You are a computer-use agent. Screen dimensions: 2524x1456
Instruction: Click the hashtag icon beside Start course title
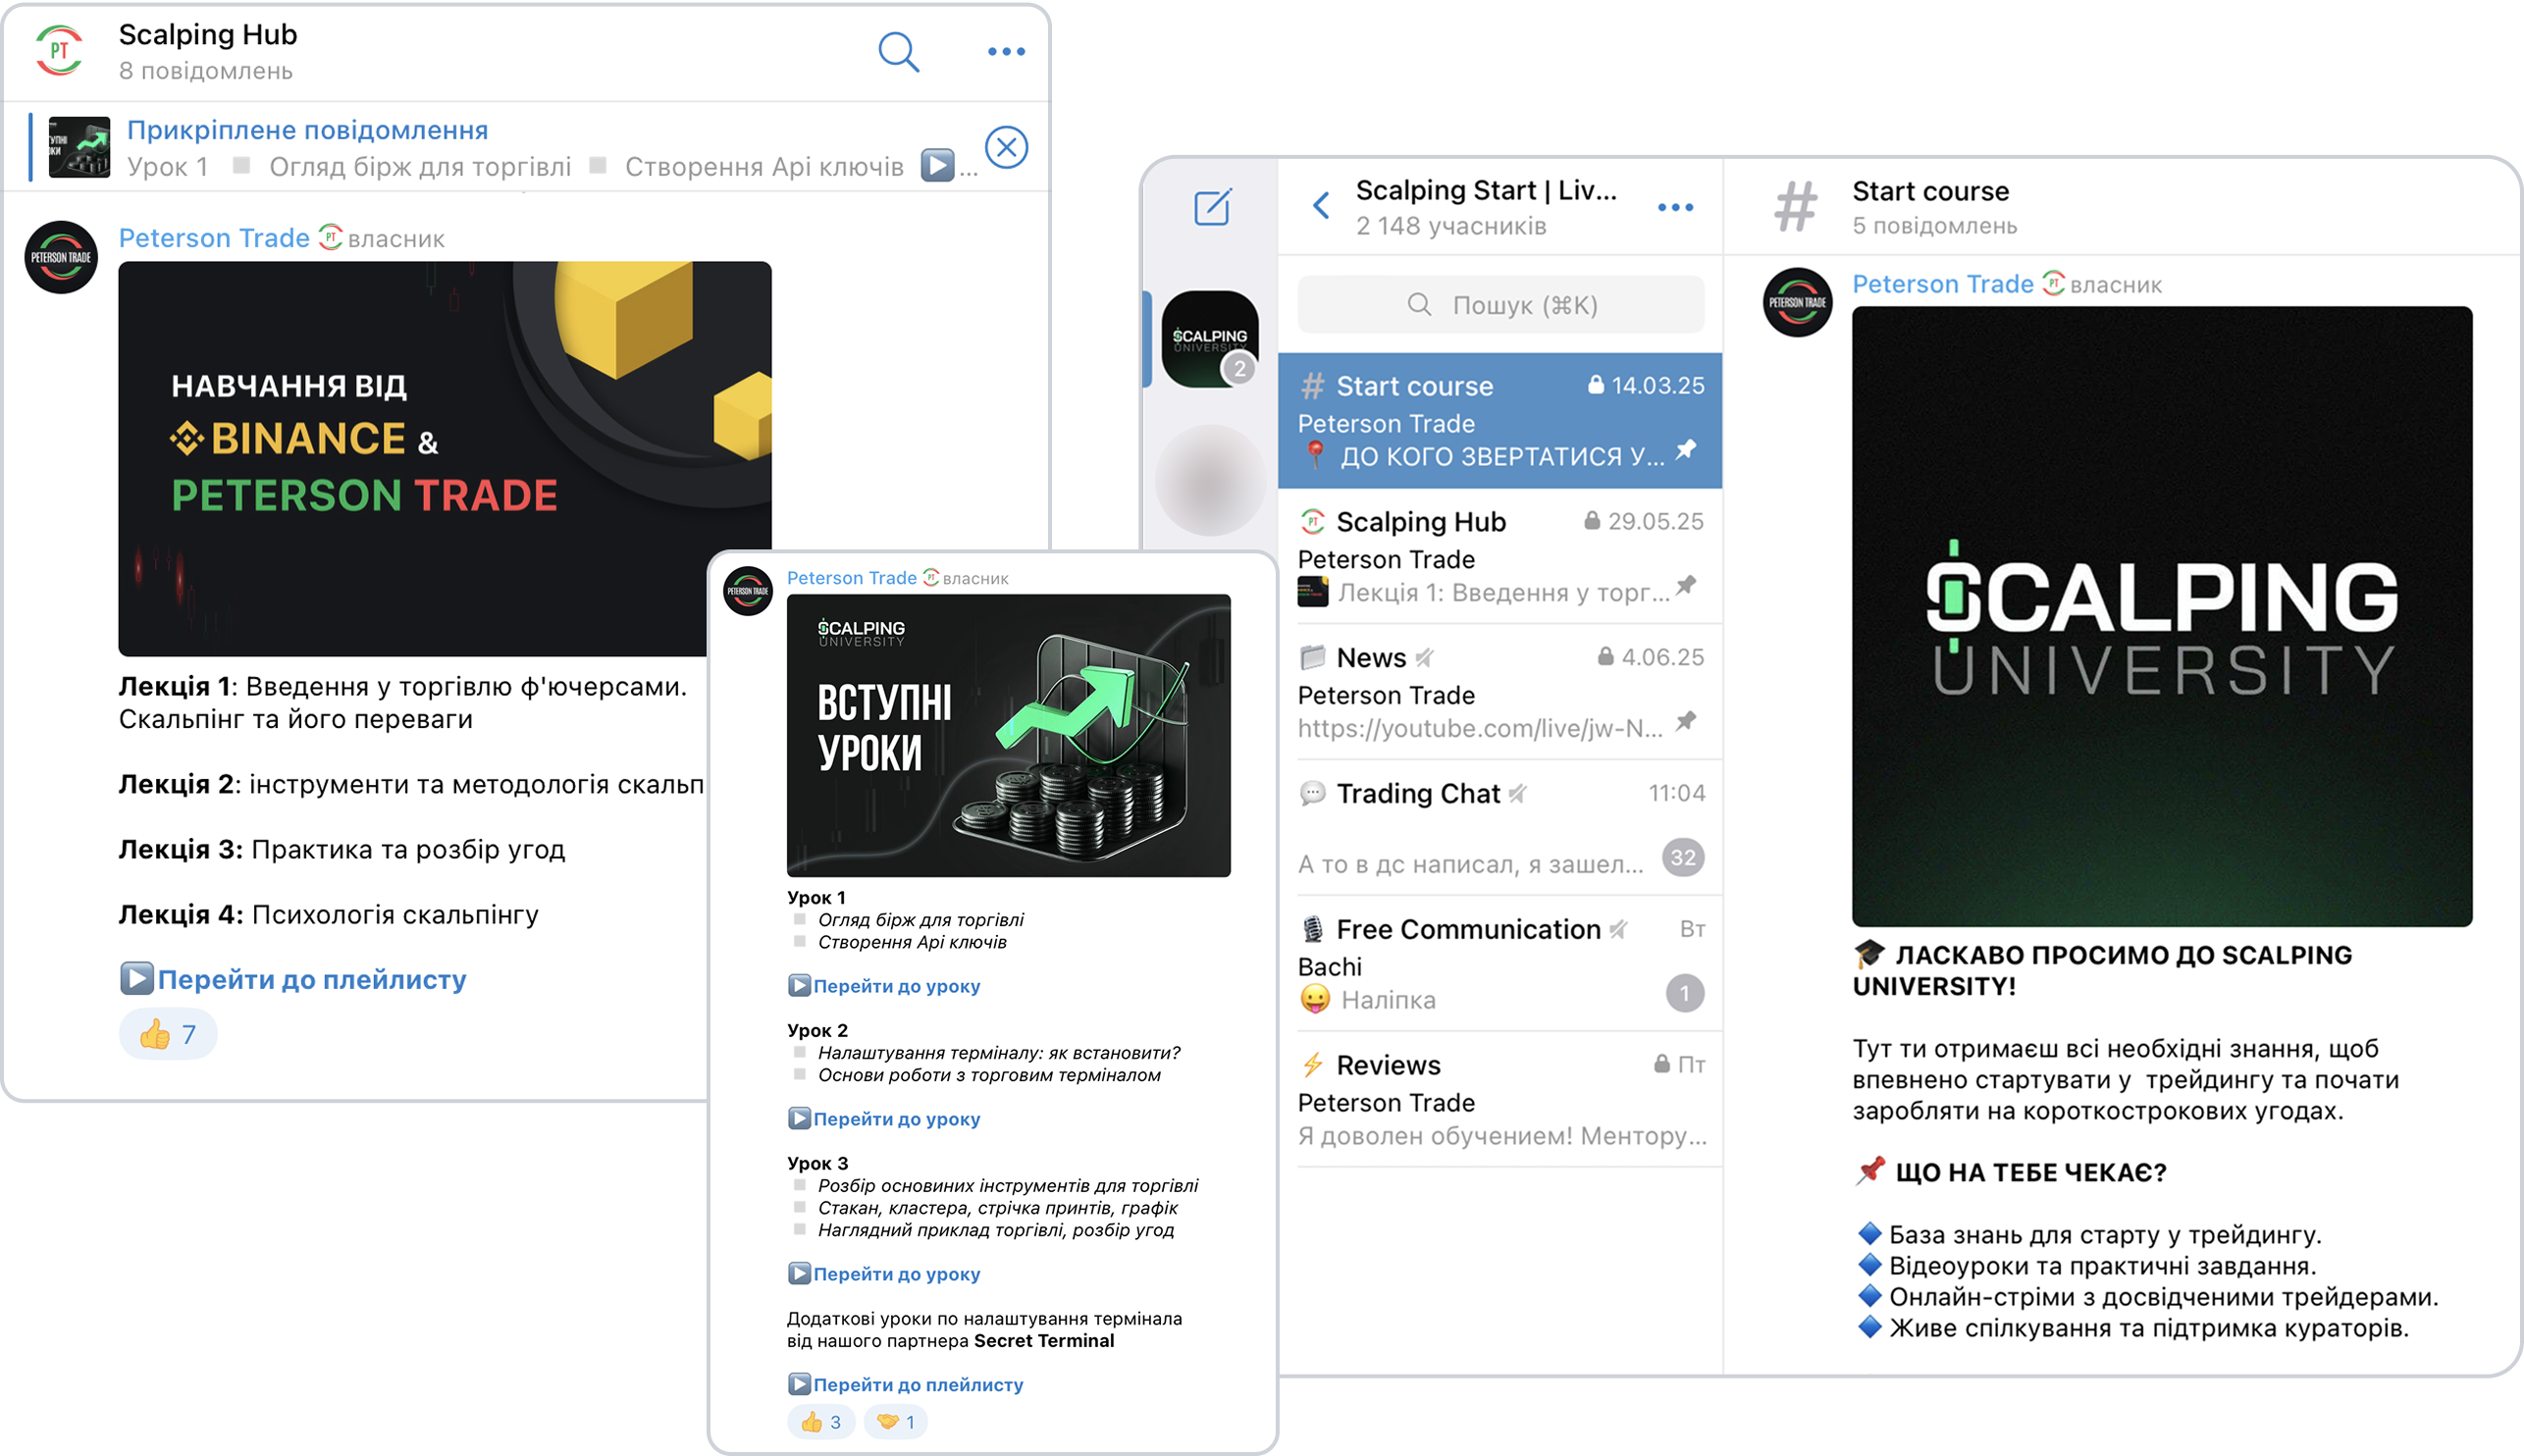pyautogui.click(x=1795, y=207)
